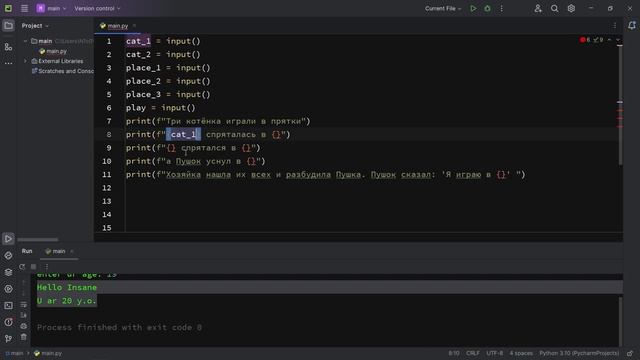This screenshot has width=640, height=360.
Task: Click the error stripe mark on scrollbar
Action: click(620, 110)
